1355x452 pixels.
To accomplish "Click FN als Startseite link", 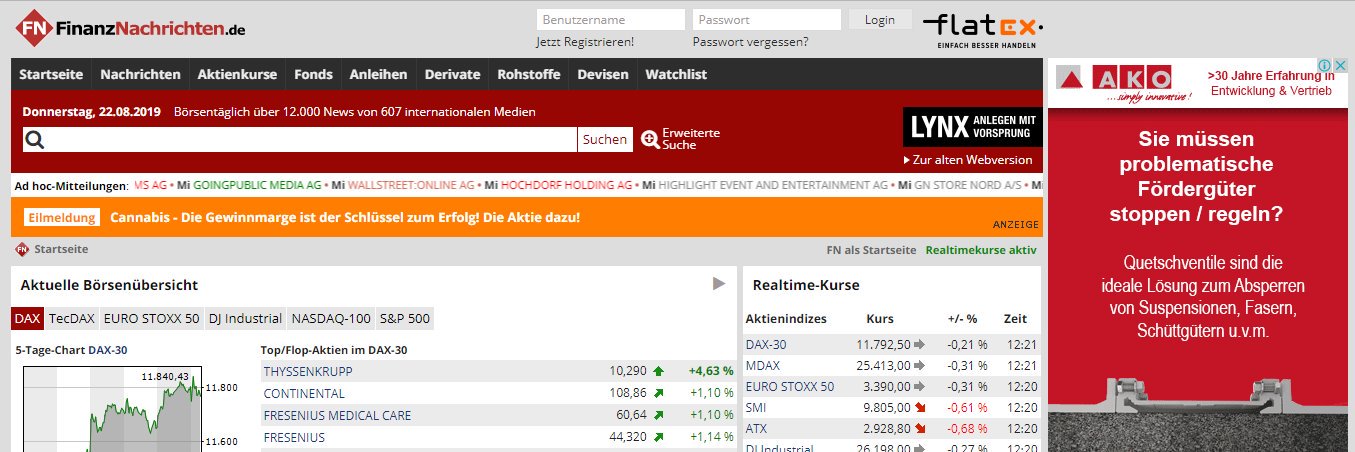I will [x=871, y=250].
